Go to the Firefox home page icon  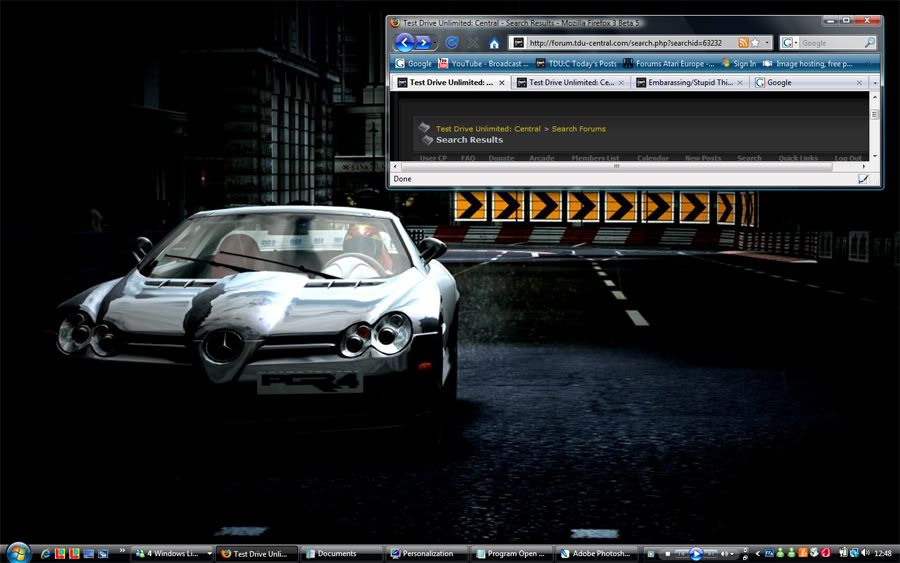tap(494, 43)
